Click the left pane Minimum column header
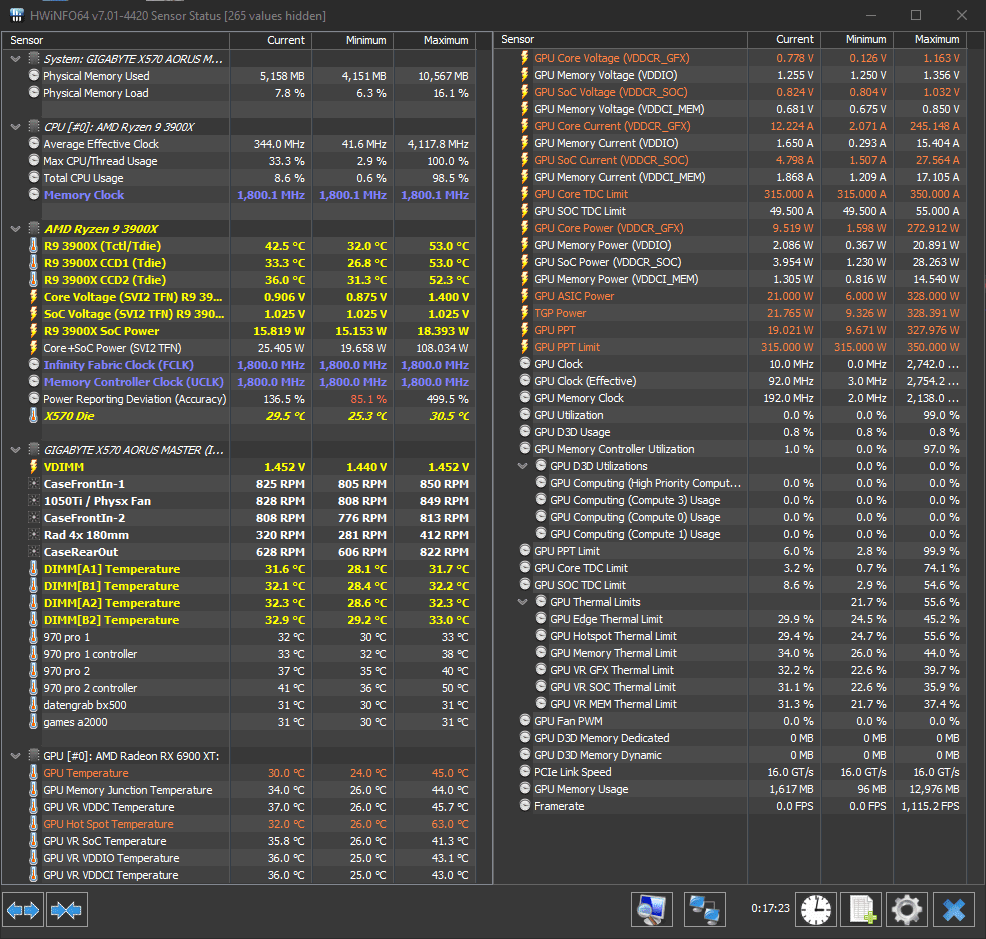This screenshot has height=939, width=986. (353, 40)
